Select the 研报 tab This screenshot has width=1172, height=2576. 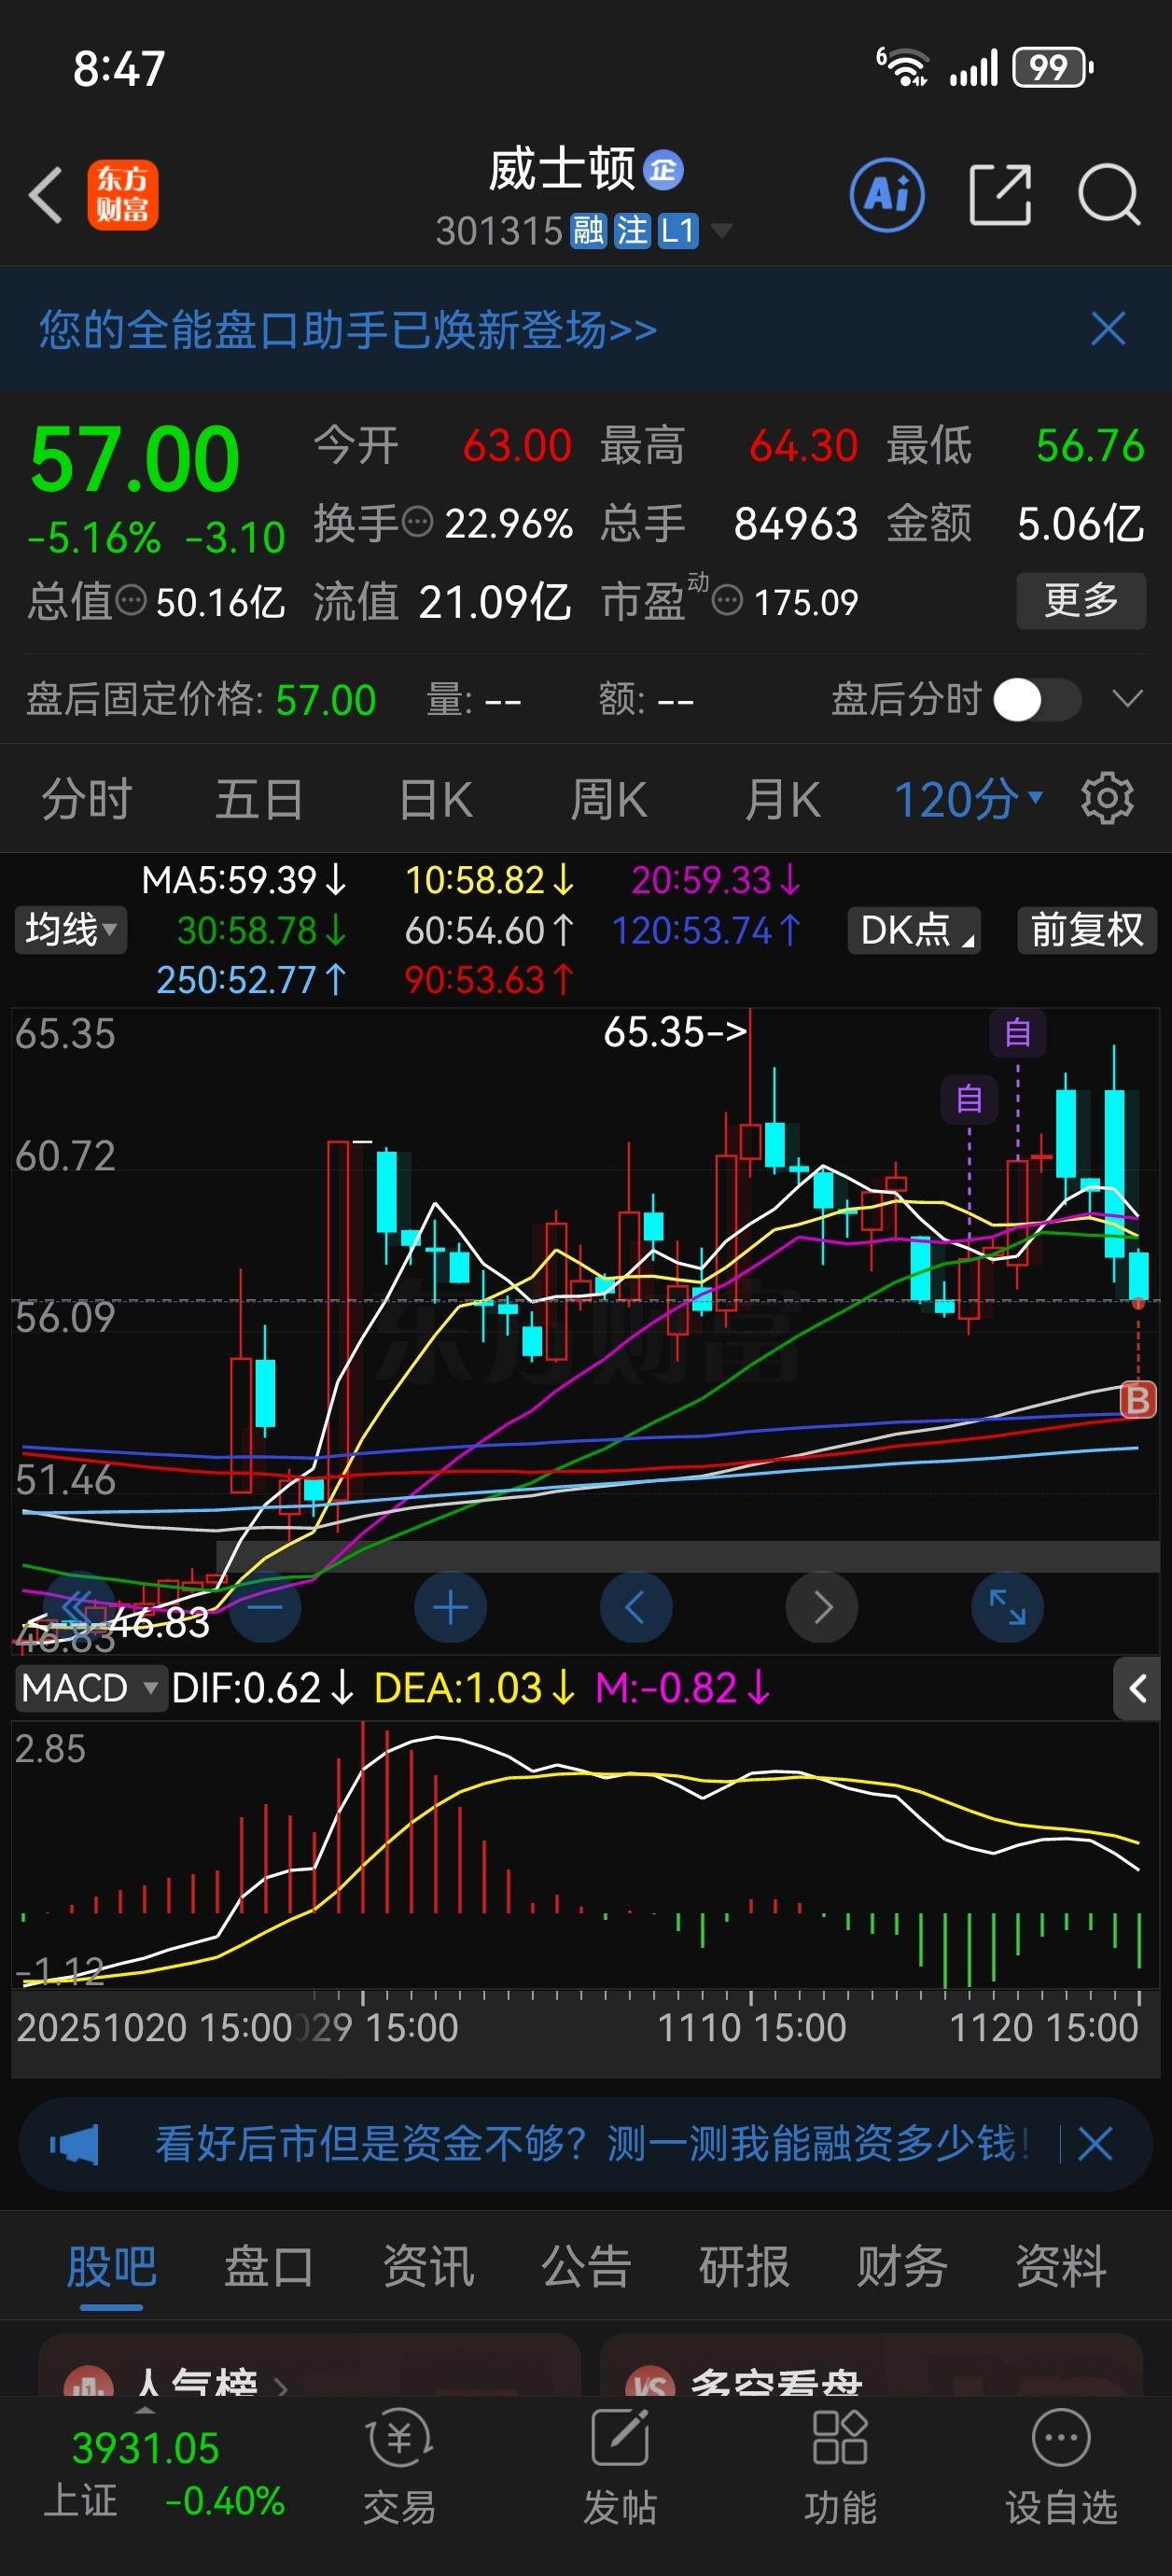coord(744,2266)
